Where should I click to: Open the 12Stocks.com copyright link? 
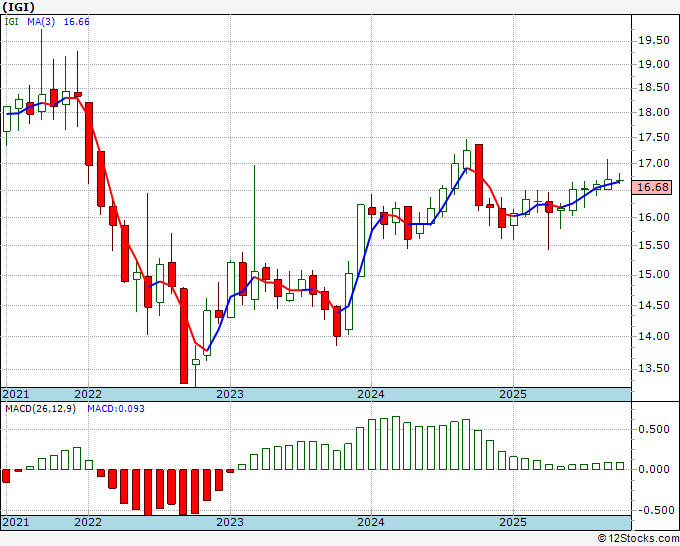[638, 539]
